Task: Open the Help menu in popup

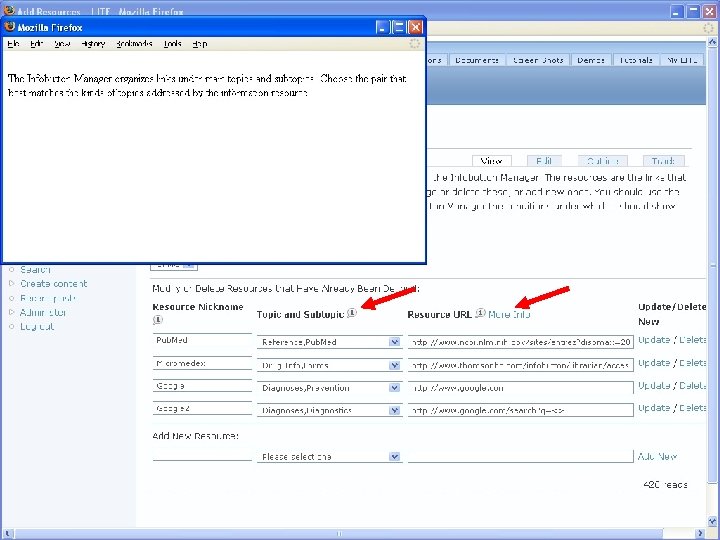Action: coord(200,44)
